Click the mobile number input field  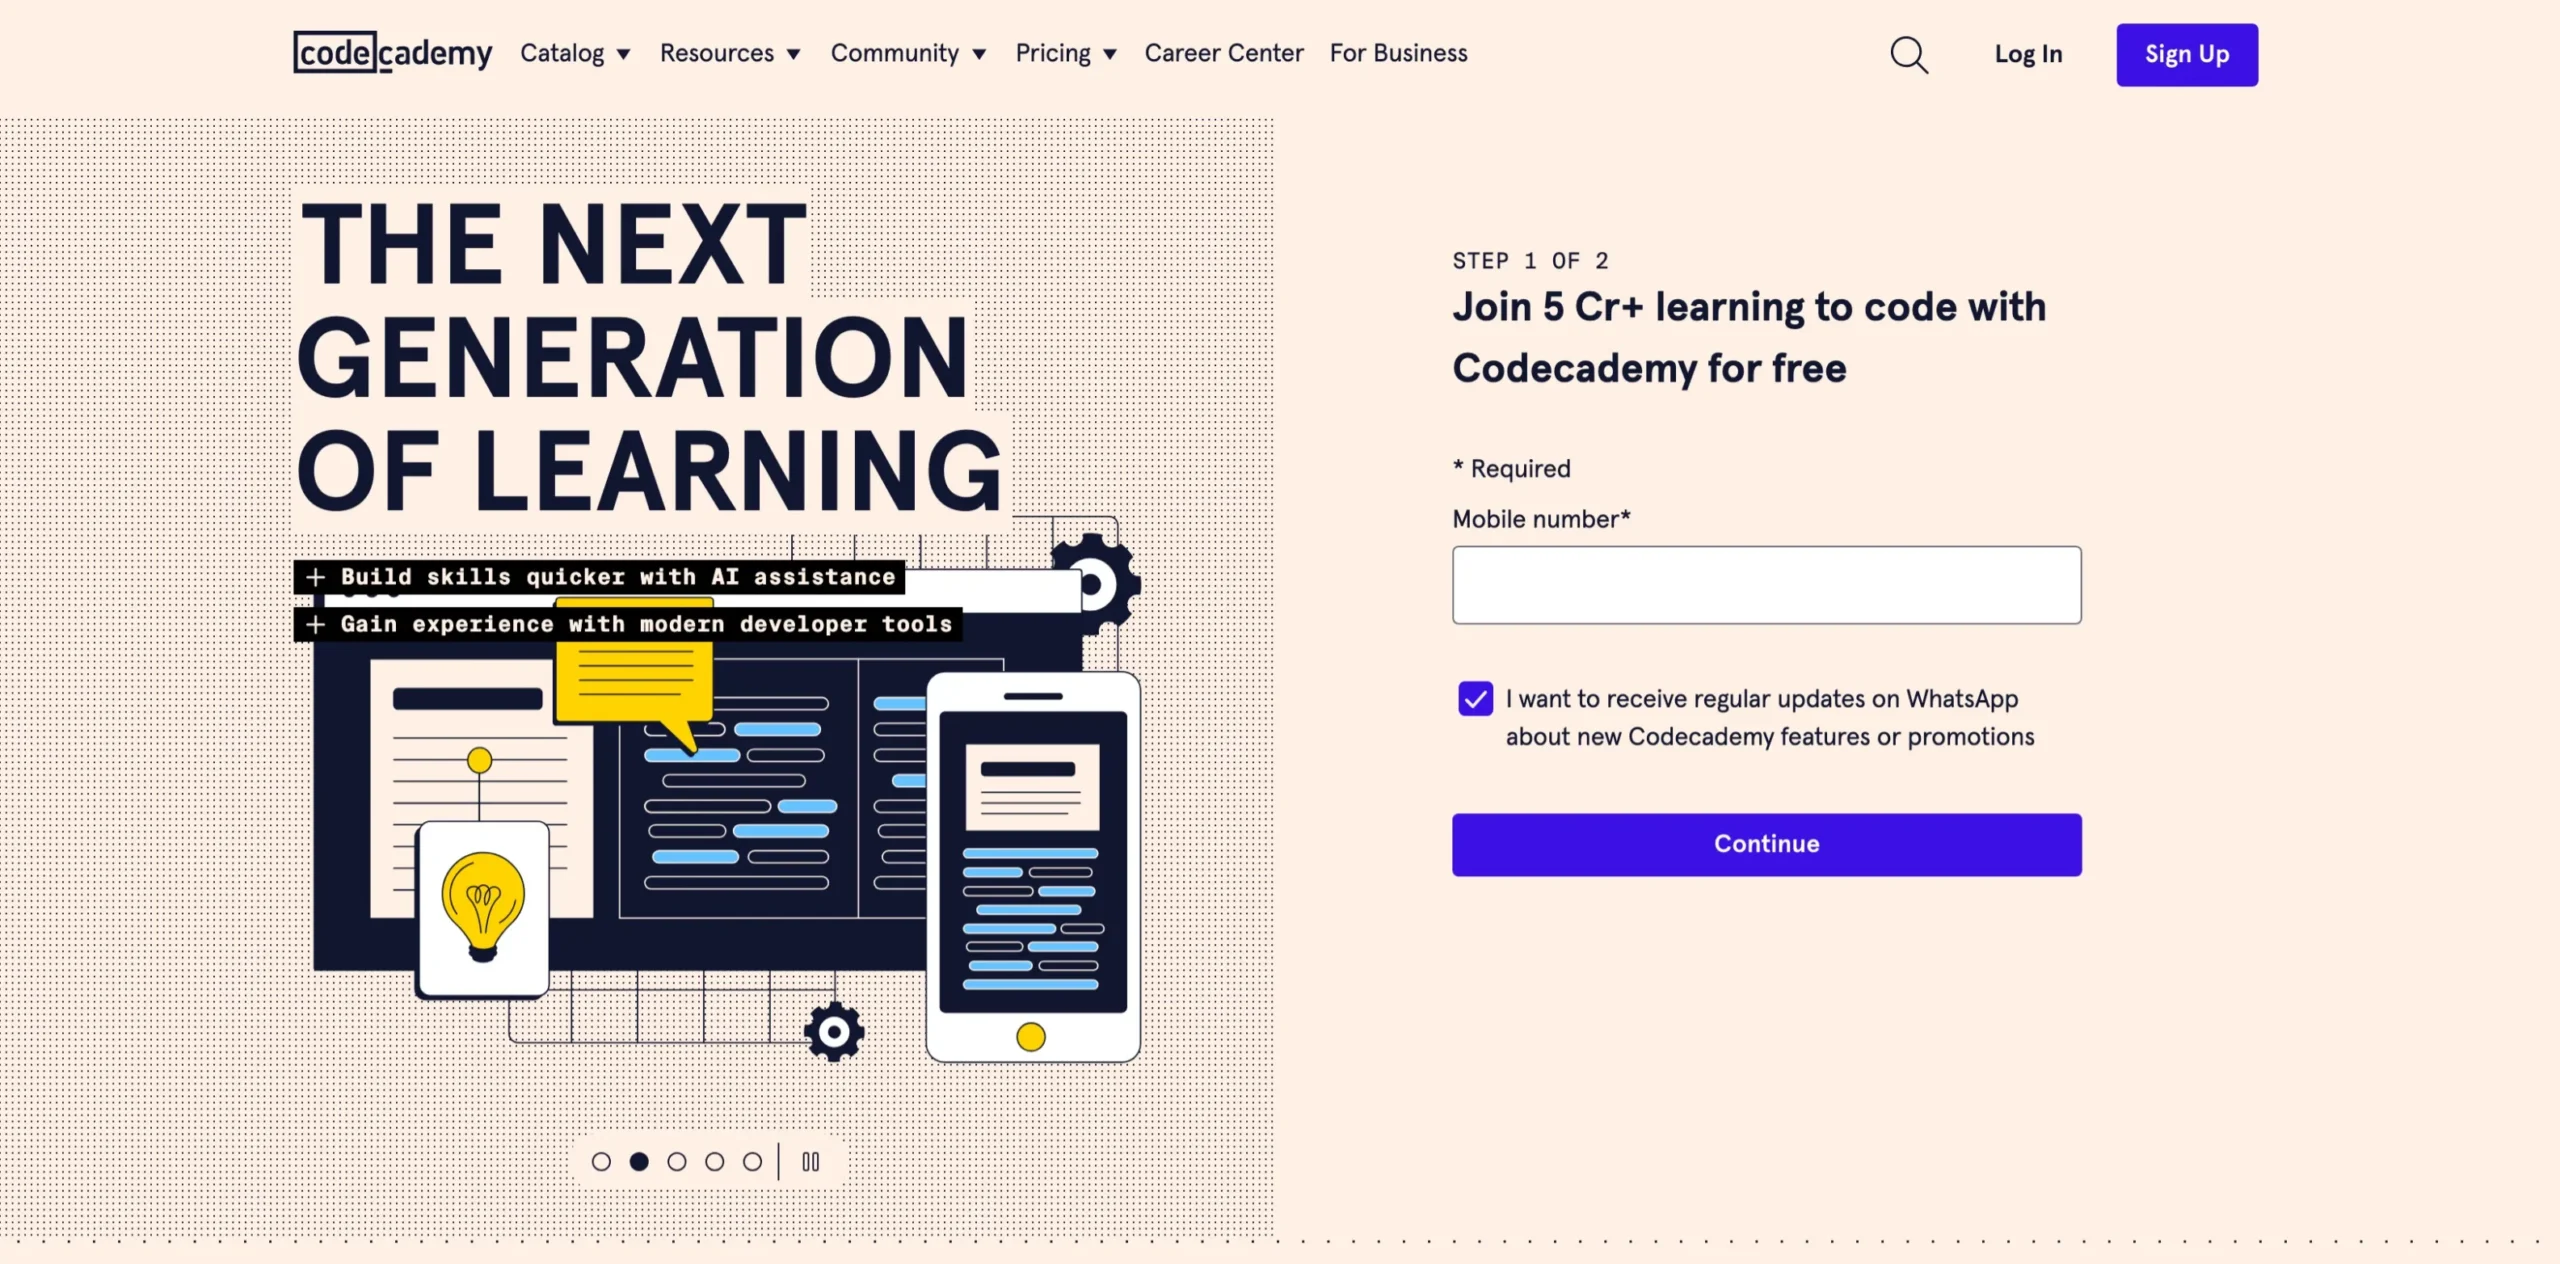[x=1767, y=585]
